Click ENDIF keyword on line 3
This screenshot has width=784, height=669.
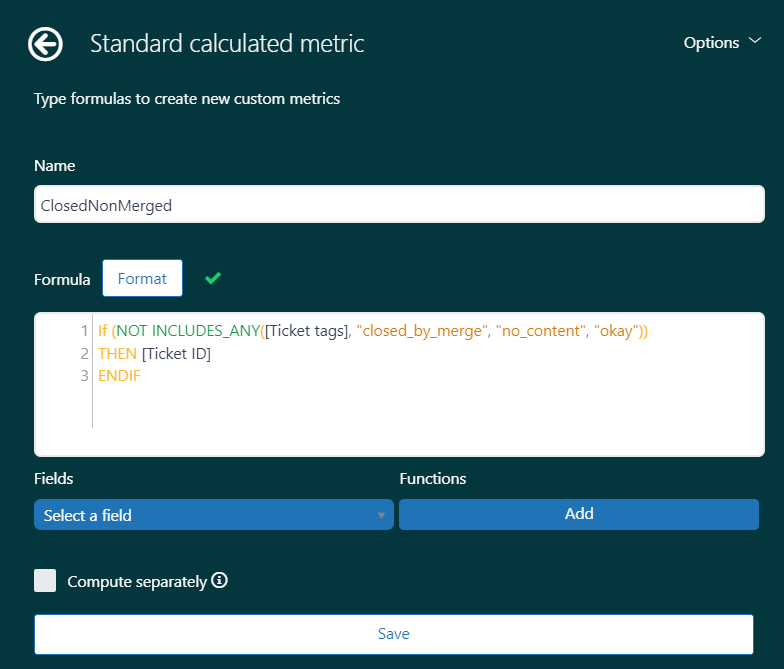[x=119, y=376]
